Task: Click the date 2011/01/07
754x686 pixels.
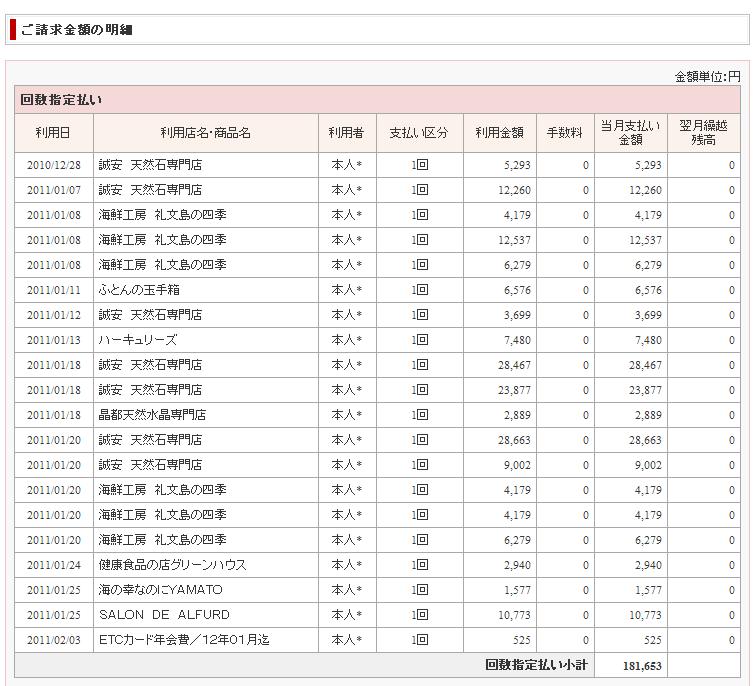Action: (54, 190)
